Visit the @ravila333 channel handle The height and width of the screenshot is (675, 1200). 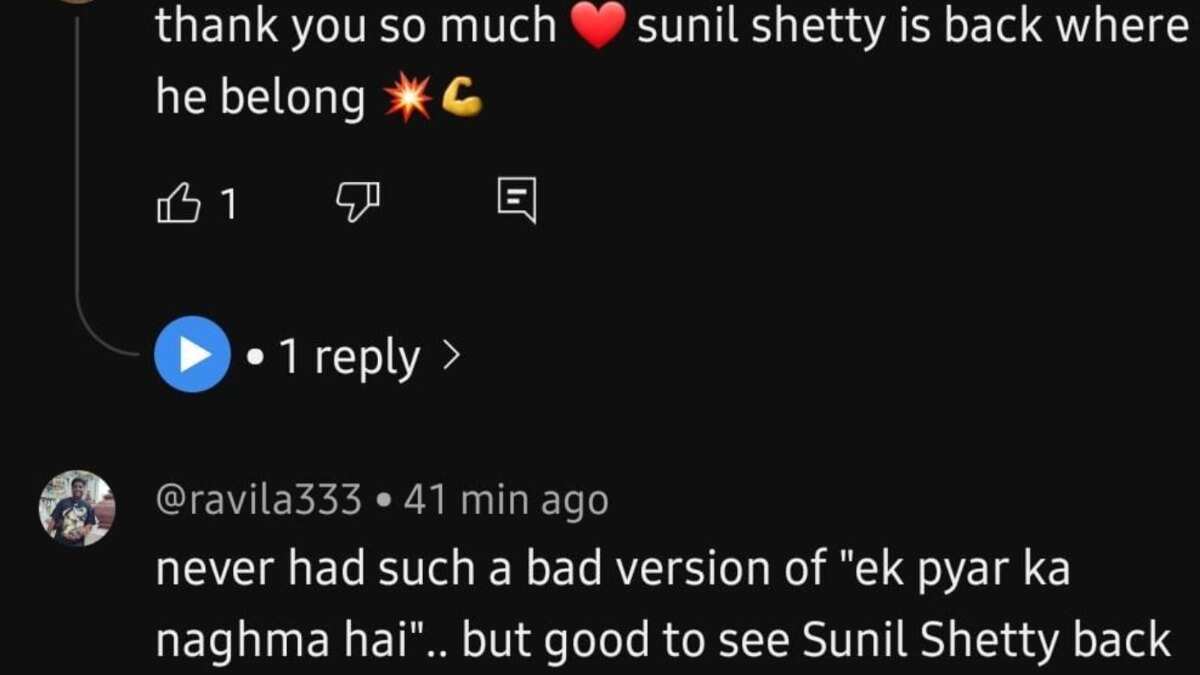tap(258, 500)
